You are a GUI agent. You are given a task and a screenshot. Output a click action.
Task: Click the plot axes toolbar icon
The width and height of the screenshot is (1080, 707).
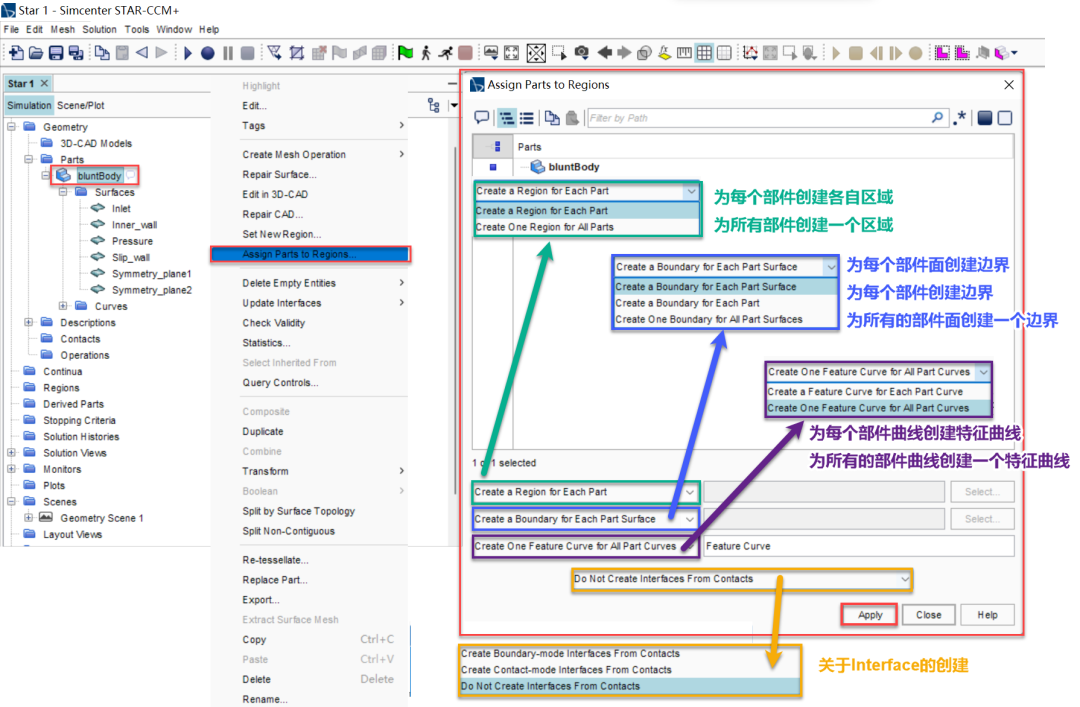click(750, 52)
